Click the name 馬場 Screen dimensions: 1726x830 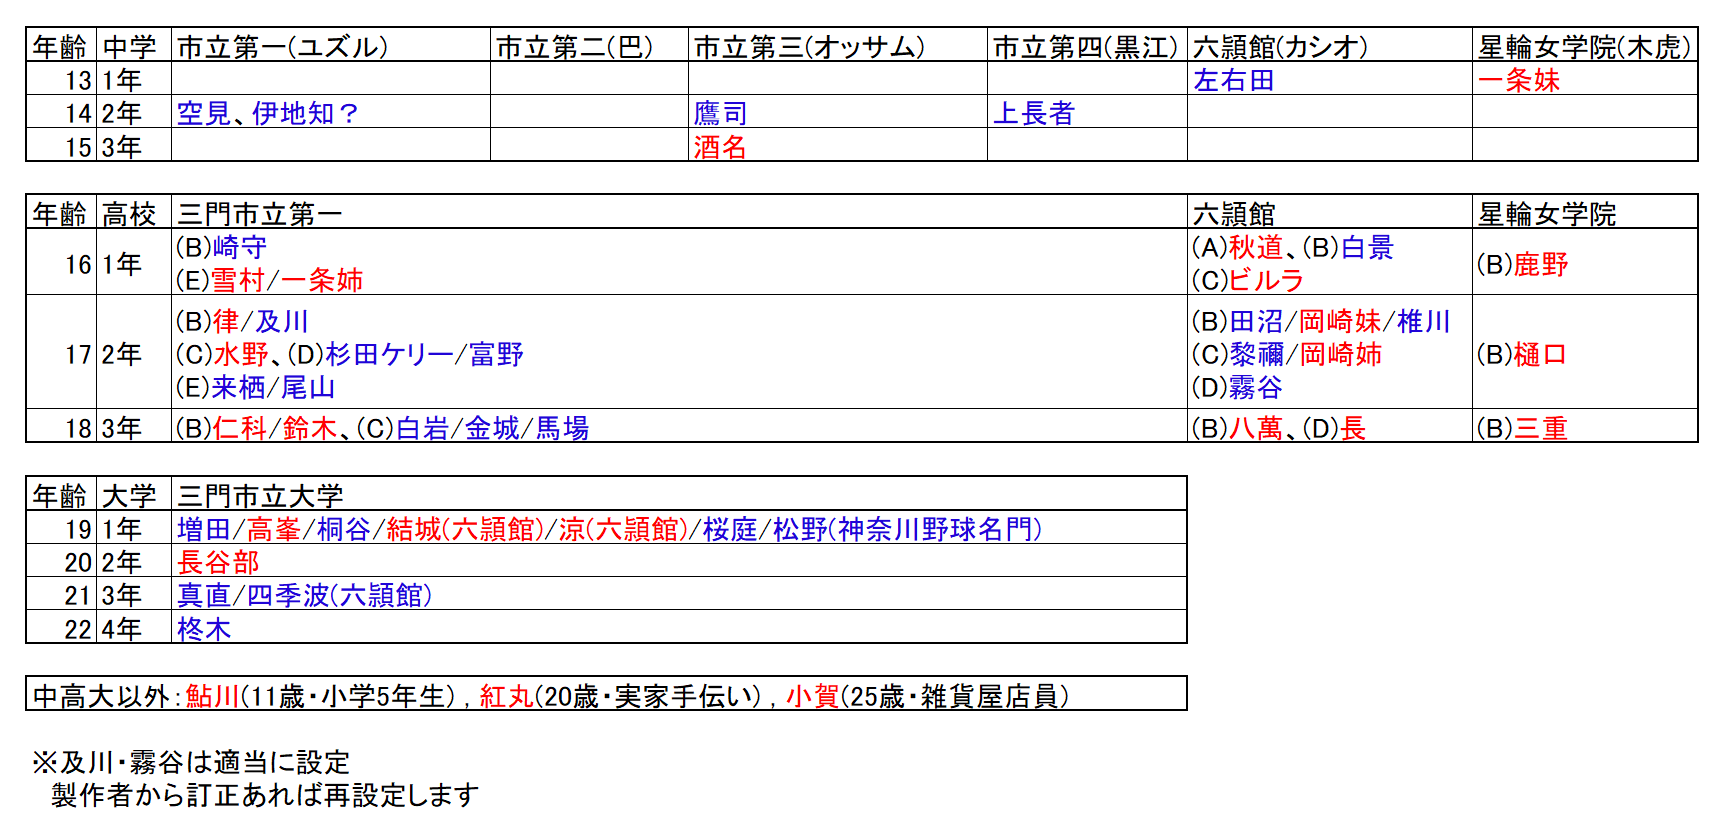[x=562, y=428]
